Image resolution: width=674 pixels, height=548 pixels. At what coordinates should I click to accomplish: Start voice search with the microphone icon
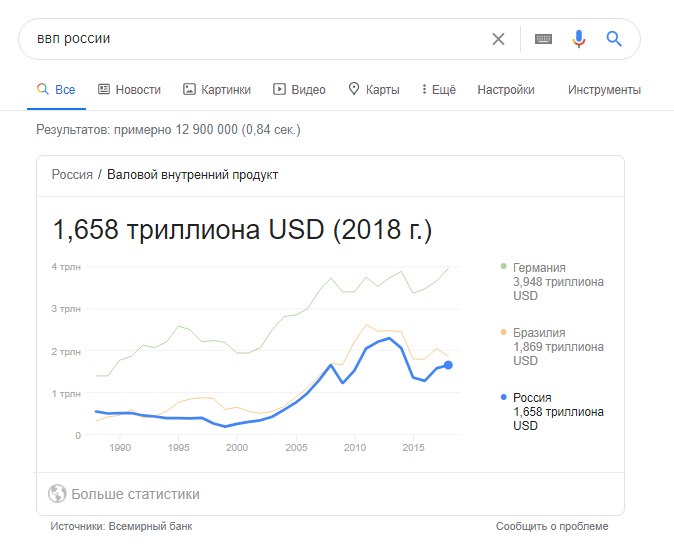(x=579, y=39)
